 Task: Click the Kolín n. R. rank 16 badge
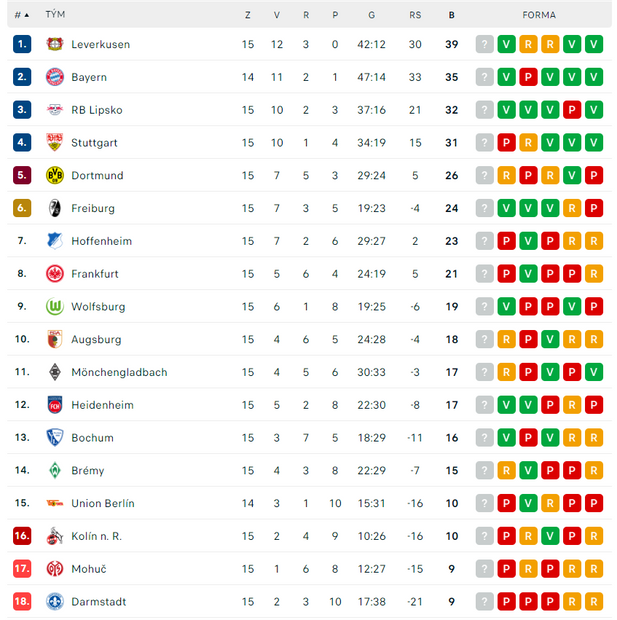point(22,537)
